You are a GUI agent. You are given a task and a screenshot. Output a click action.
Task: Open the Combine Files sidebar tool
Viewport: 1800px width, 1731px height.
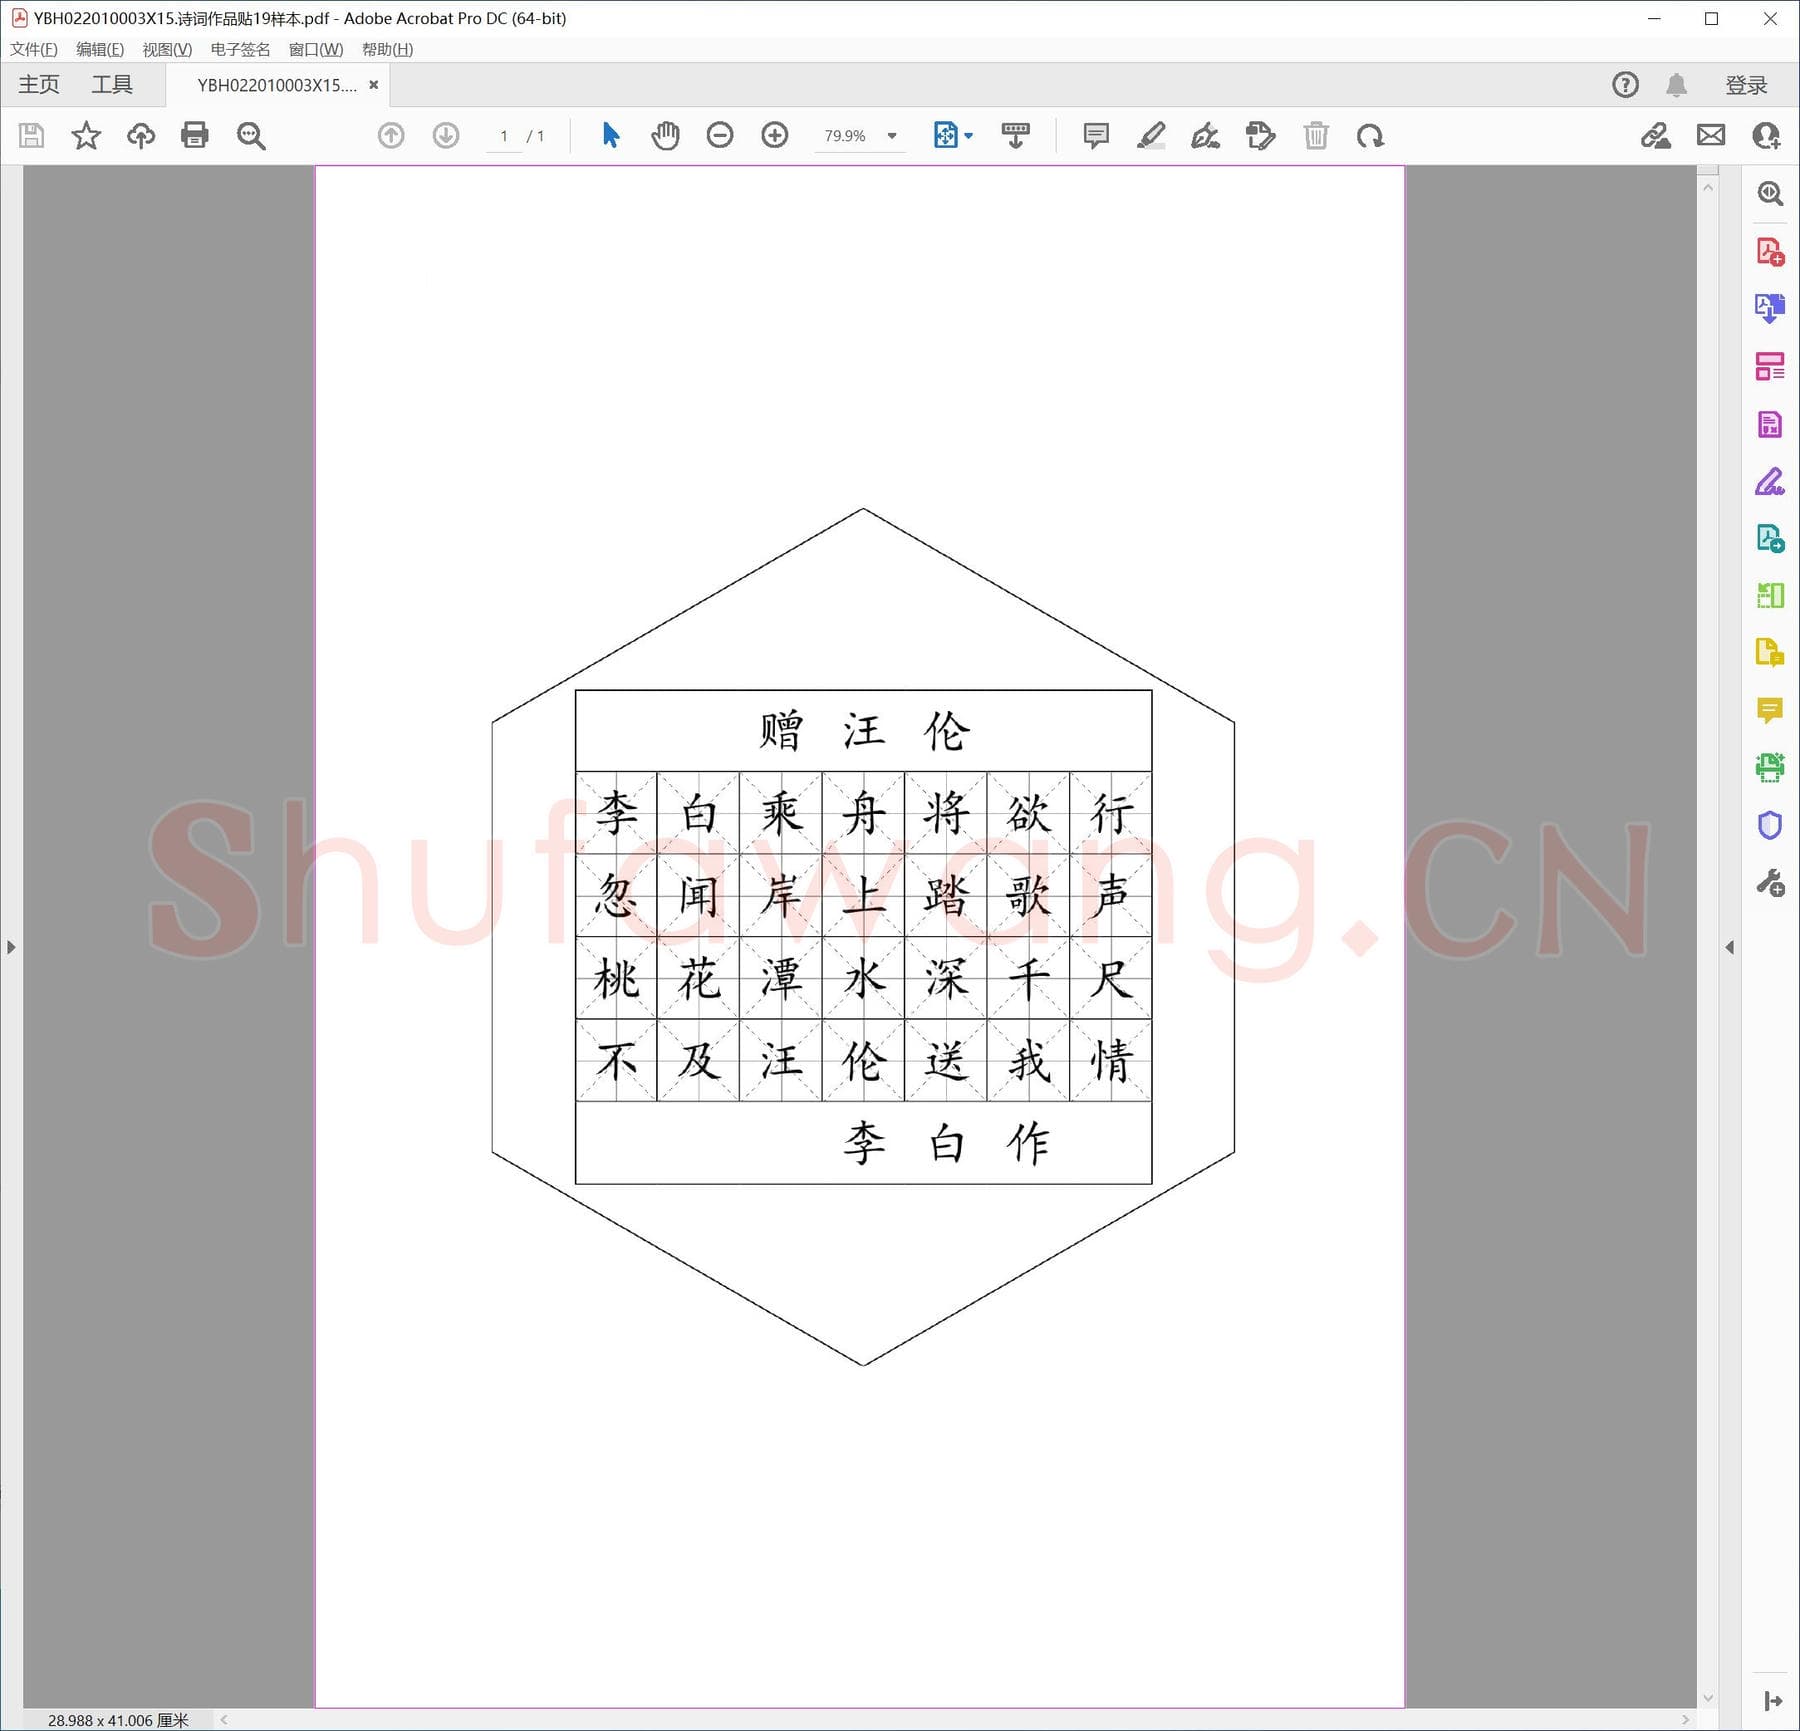click(1770, 539)
